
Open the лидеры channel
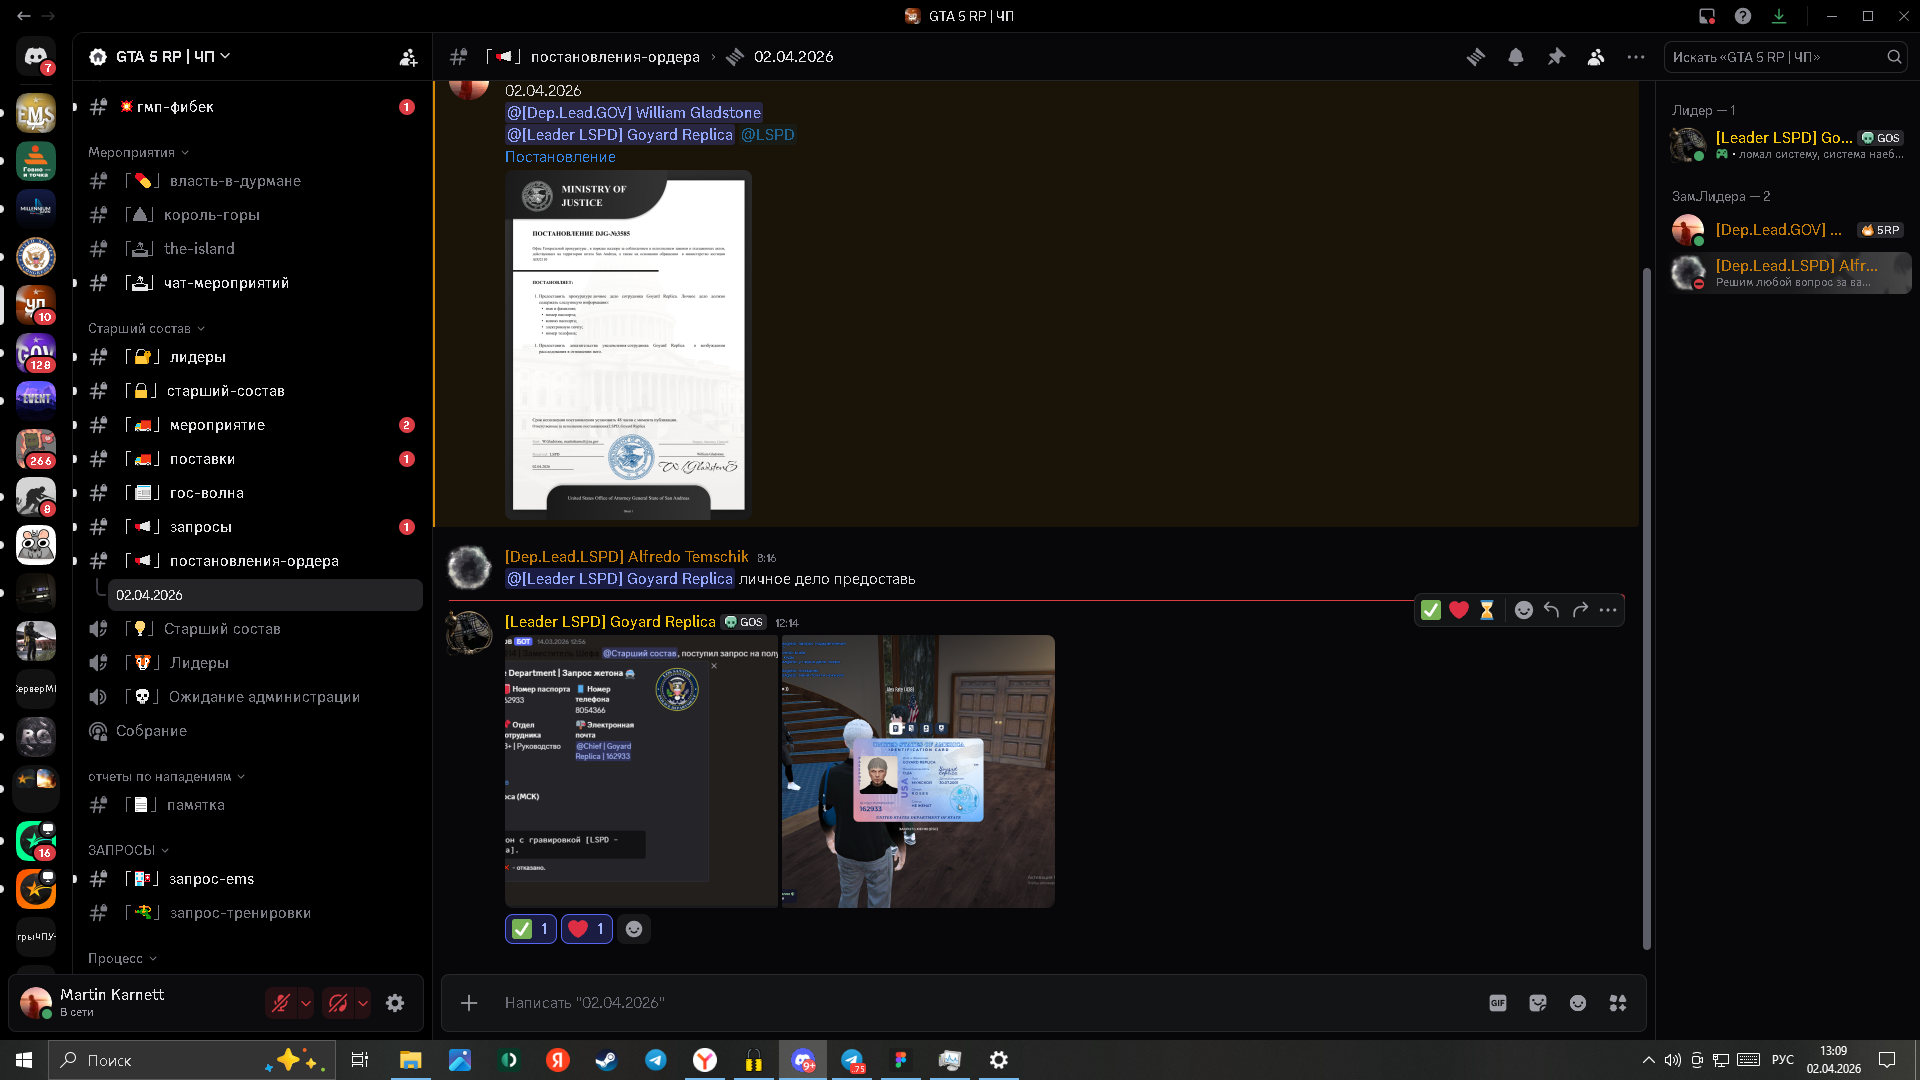[x=197, y=357]
